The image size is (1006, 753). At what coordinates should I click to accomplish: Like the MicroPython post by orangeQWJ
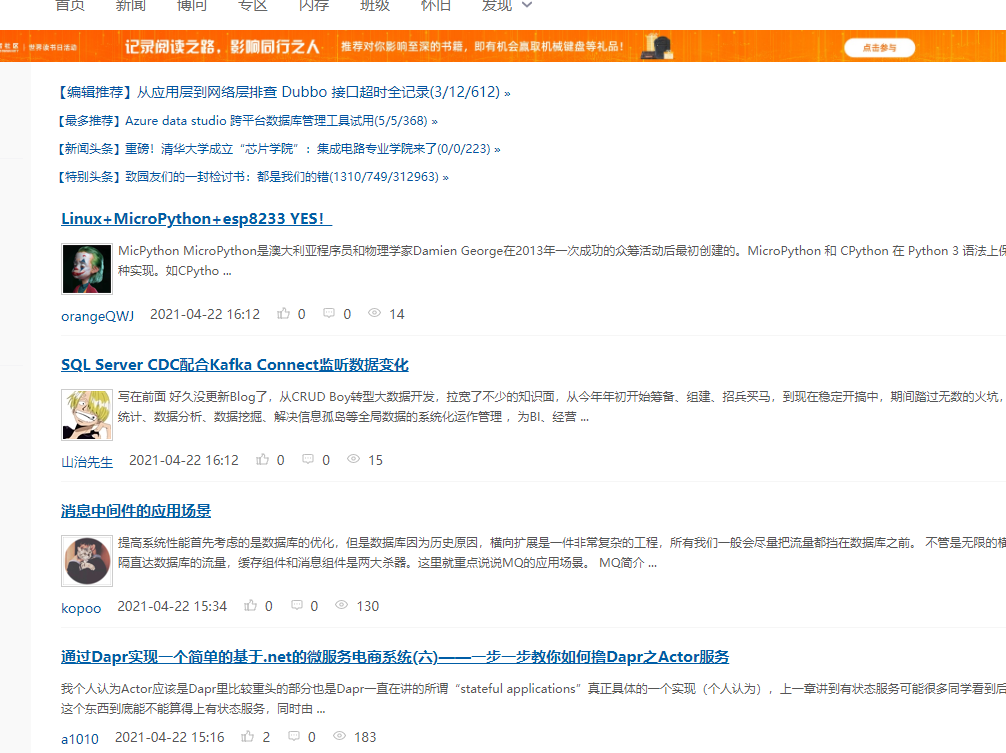pyautogui.click(x=283, y=314)
